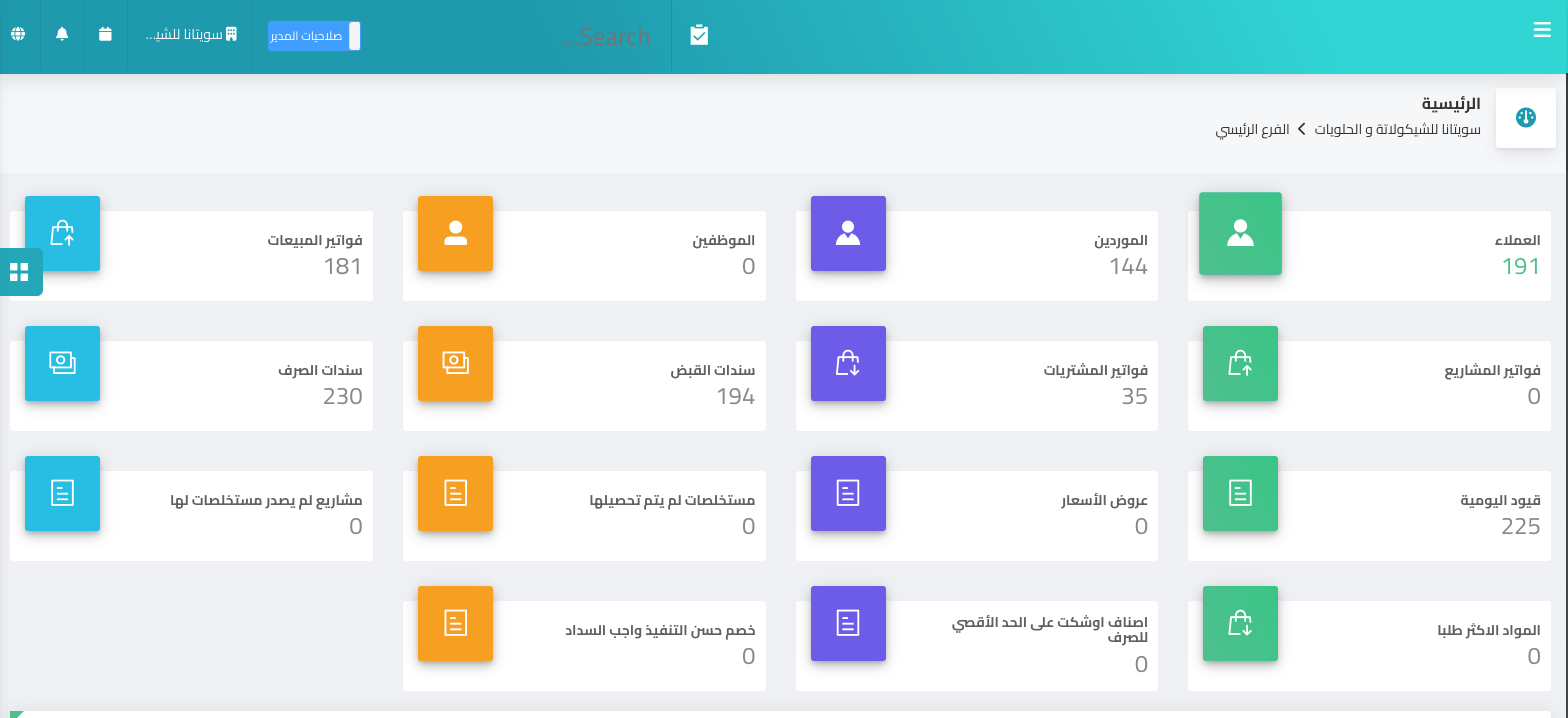Open the سندات الصرف card title
This screenshot has height=718, width=1568.
tap(320, 370)
